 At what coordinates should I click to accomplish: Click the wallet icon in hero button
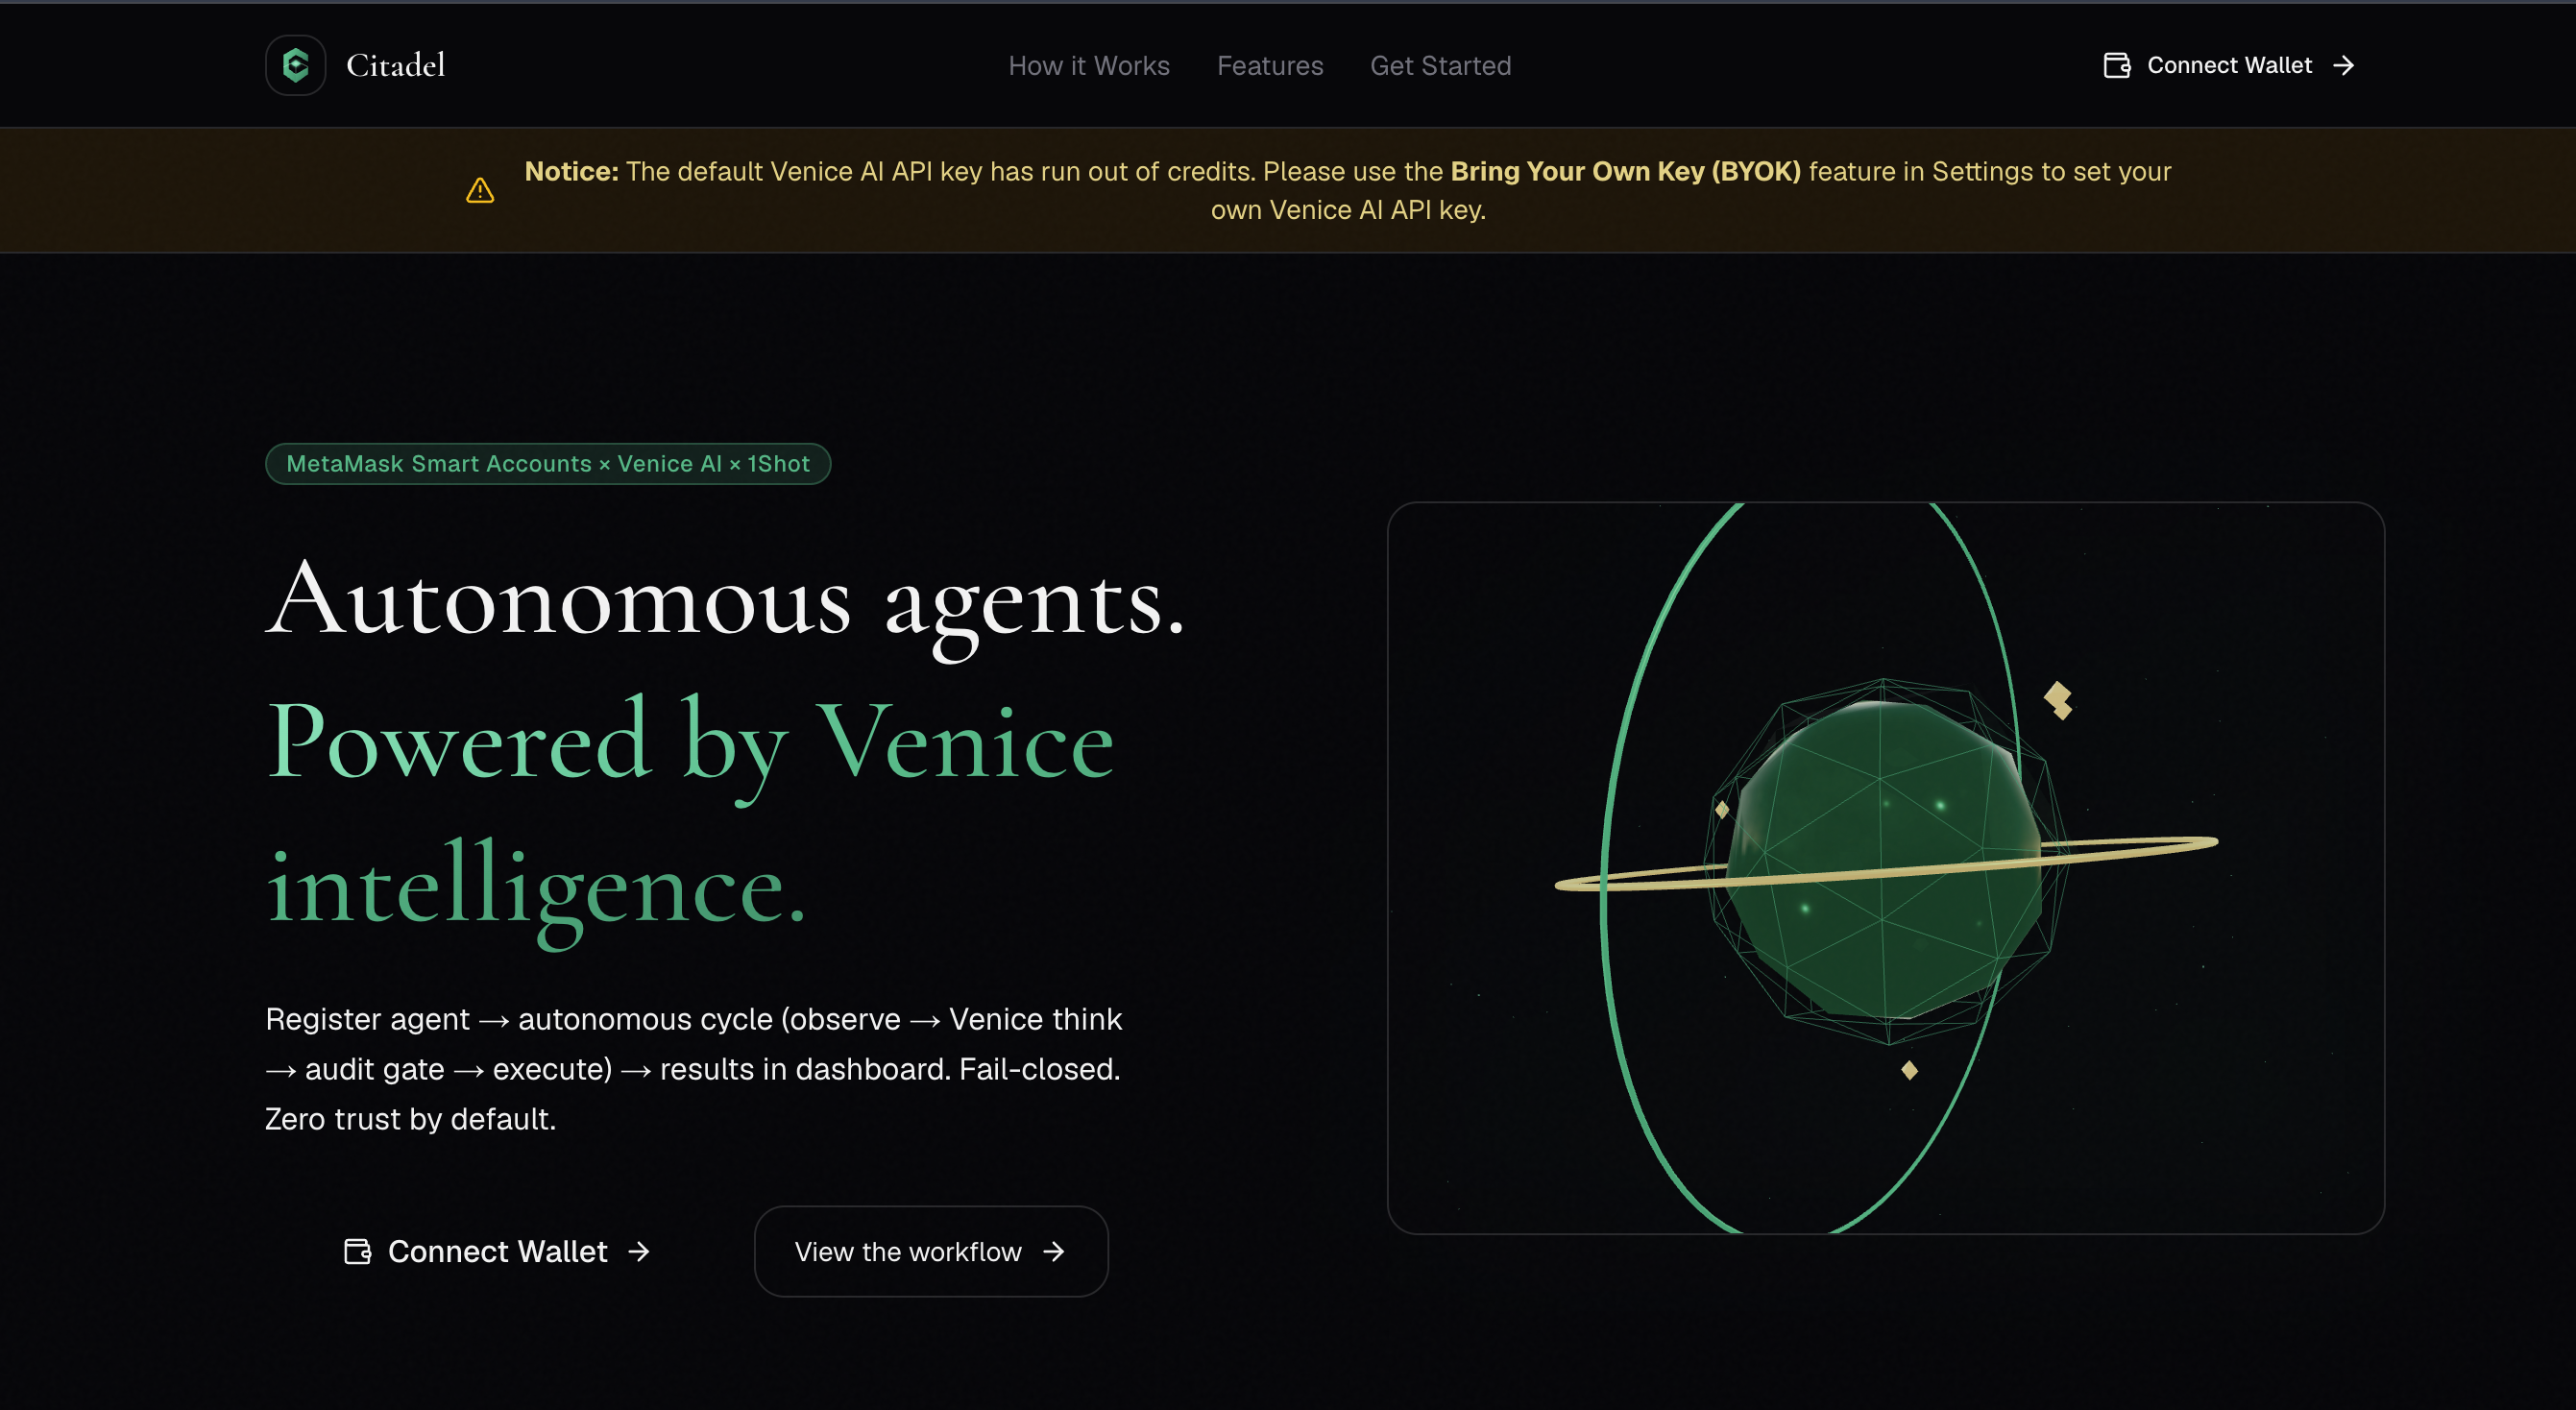point(358,1251)
